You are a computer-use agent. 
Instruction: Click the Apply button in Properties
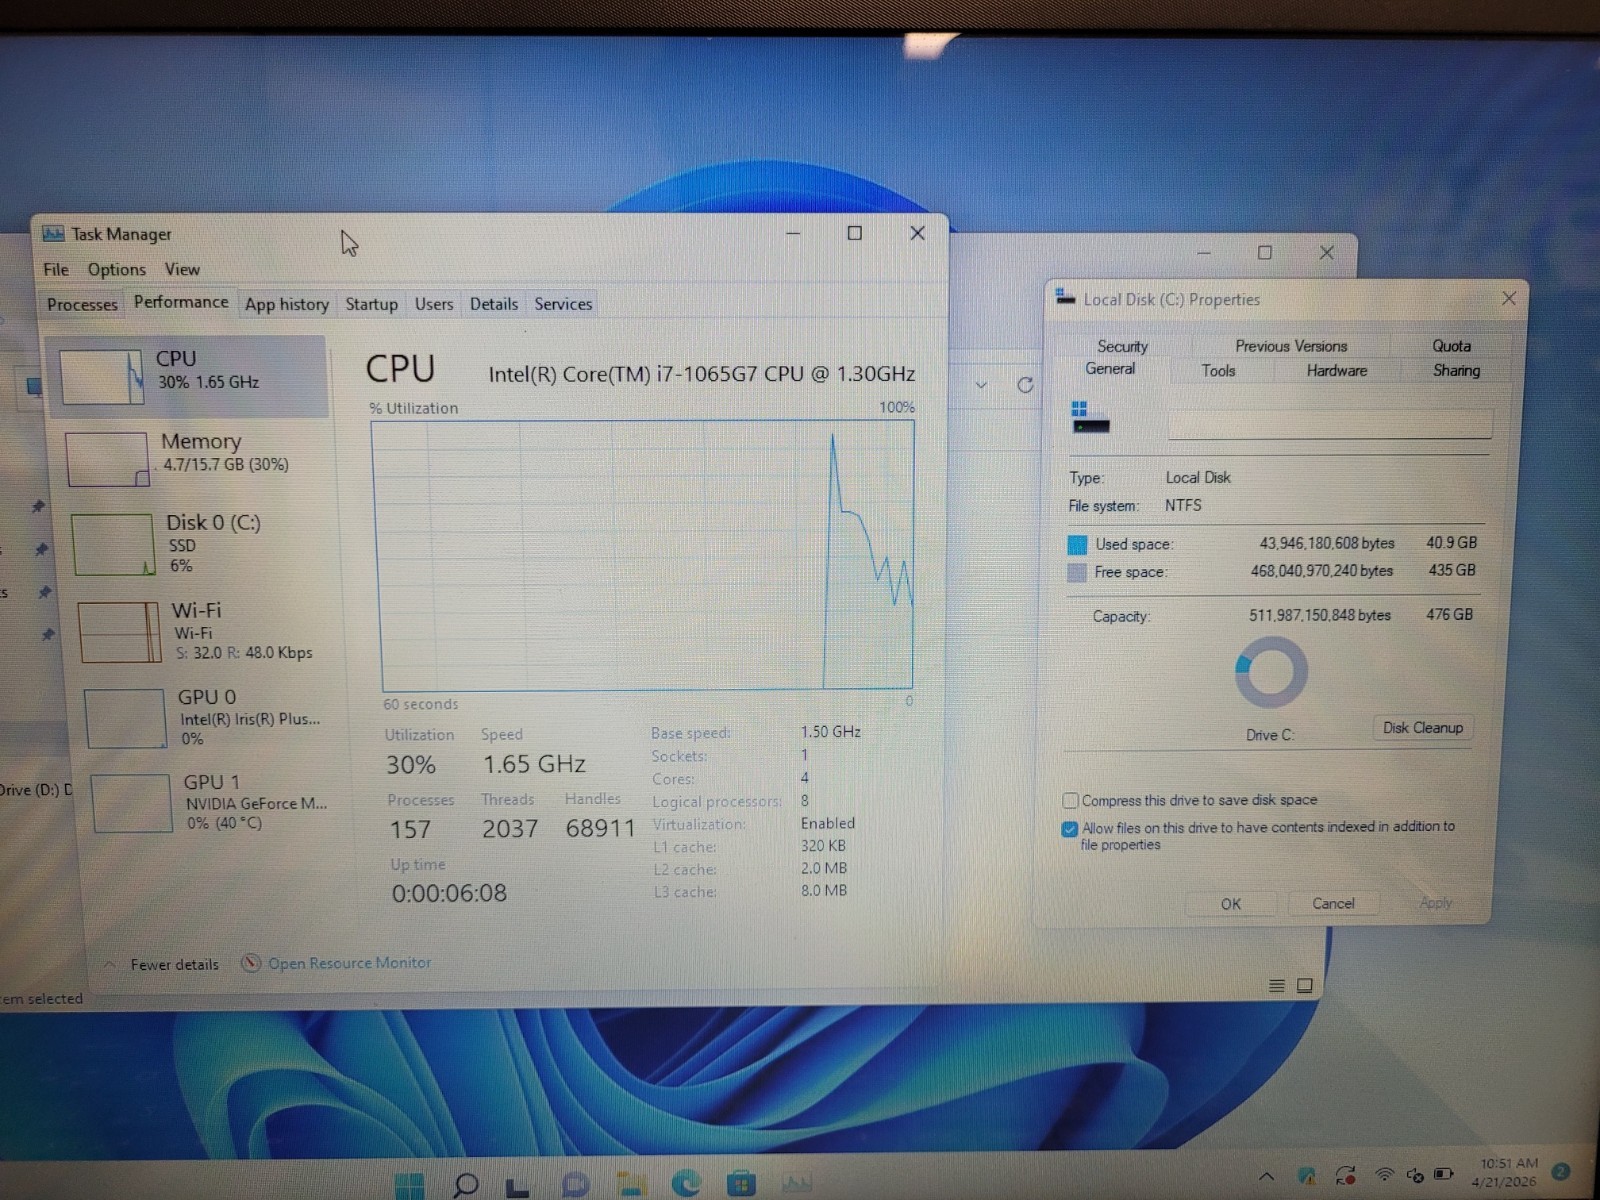click(x=1436, y=903)
